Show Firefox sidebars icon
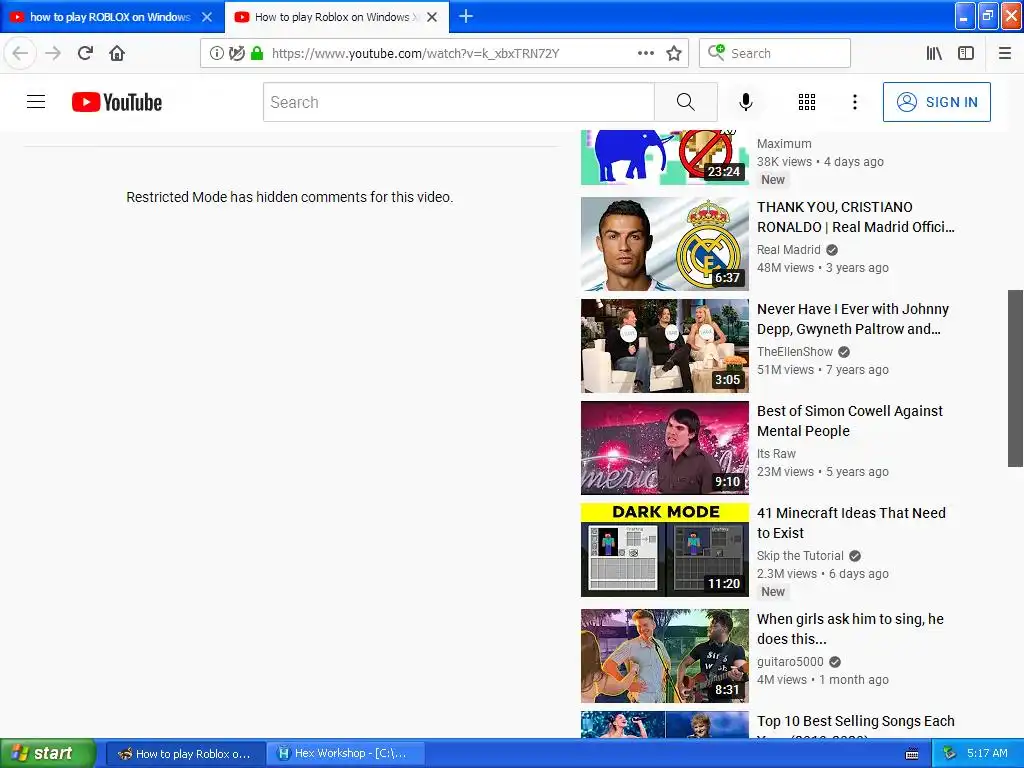This screenshot has width=1024, height=768. [966, 54]
